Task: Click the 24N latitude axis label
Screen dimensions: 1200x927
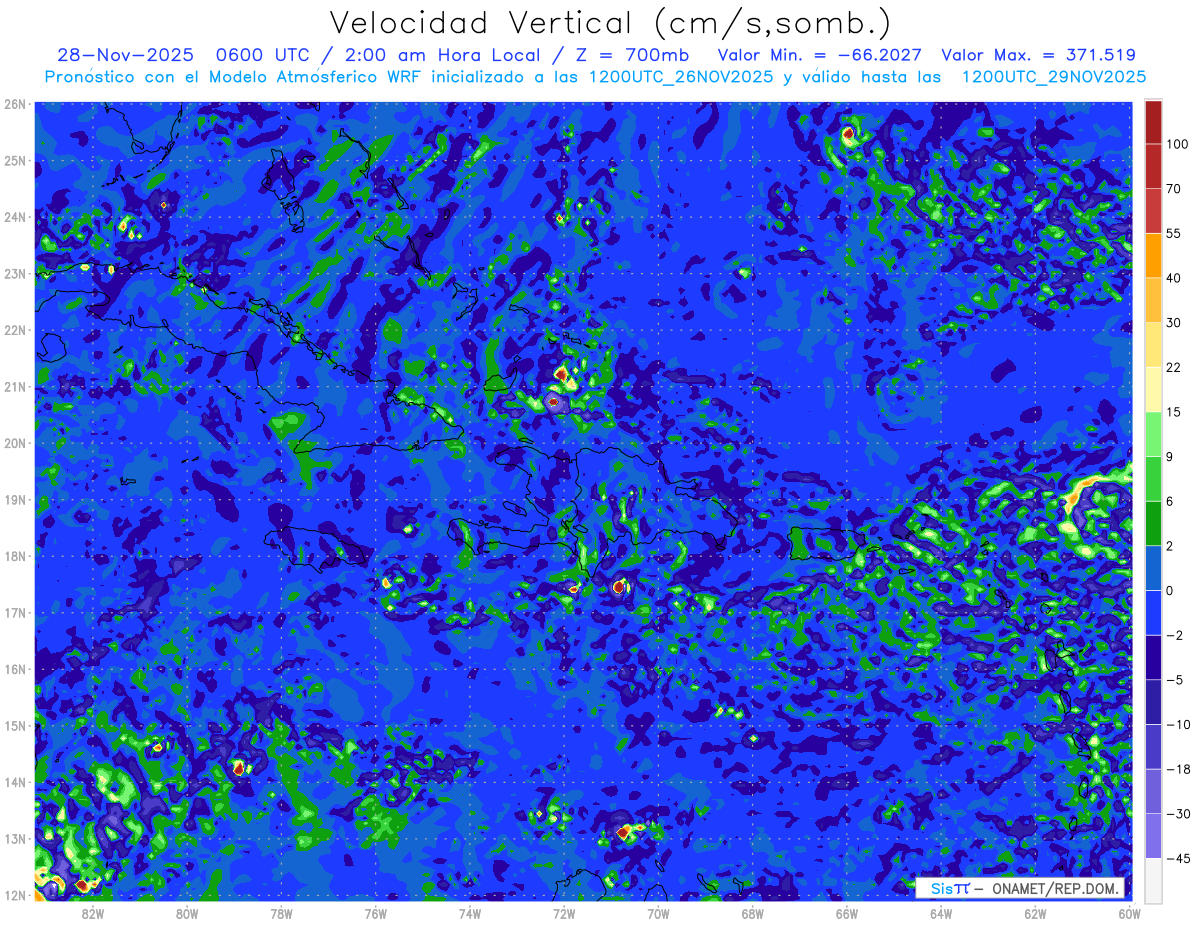Action: click(x=15, y=217)
